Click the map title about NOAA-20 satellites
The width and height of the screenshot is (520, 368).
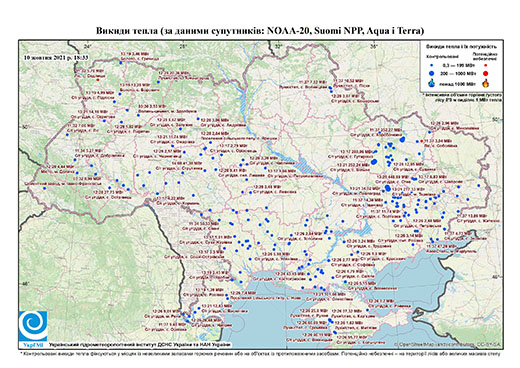coord(260,31)
